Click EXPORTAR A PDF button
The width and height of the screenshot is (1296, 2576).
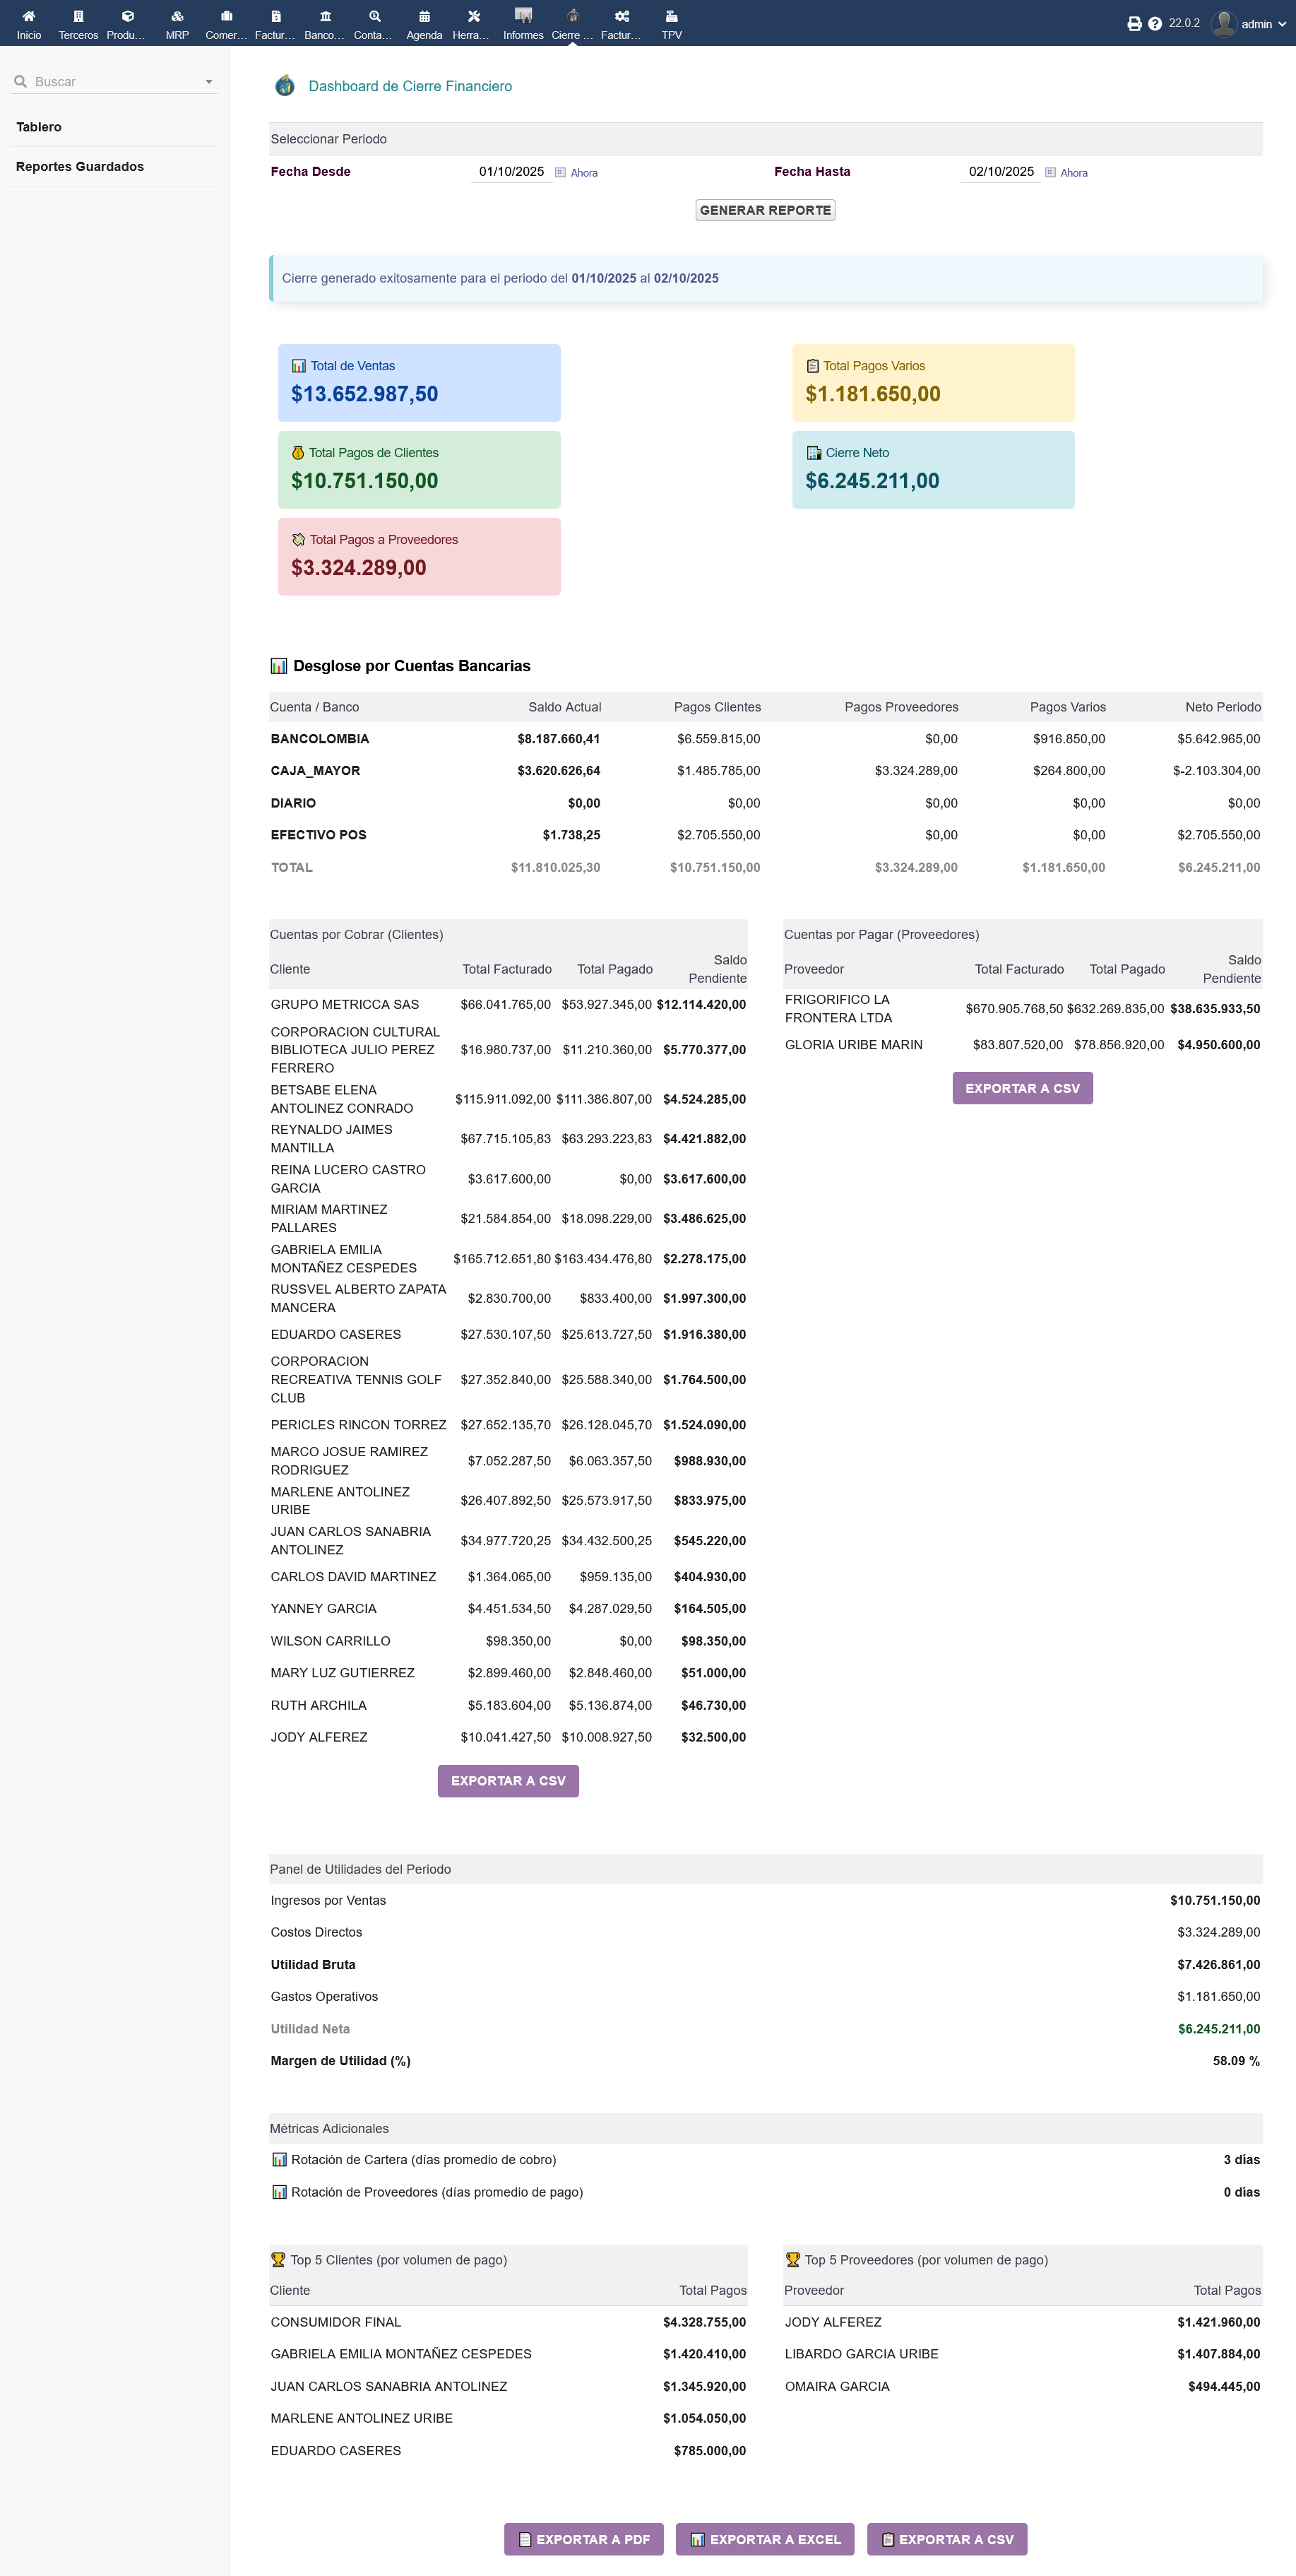point(584,2539)
